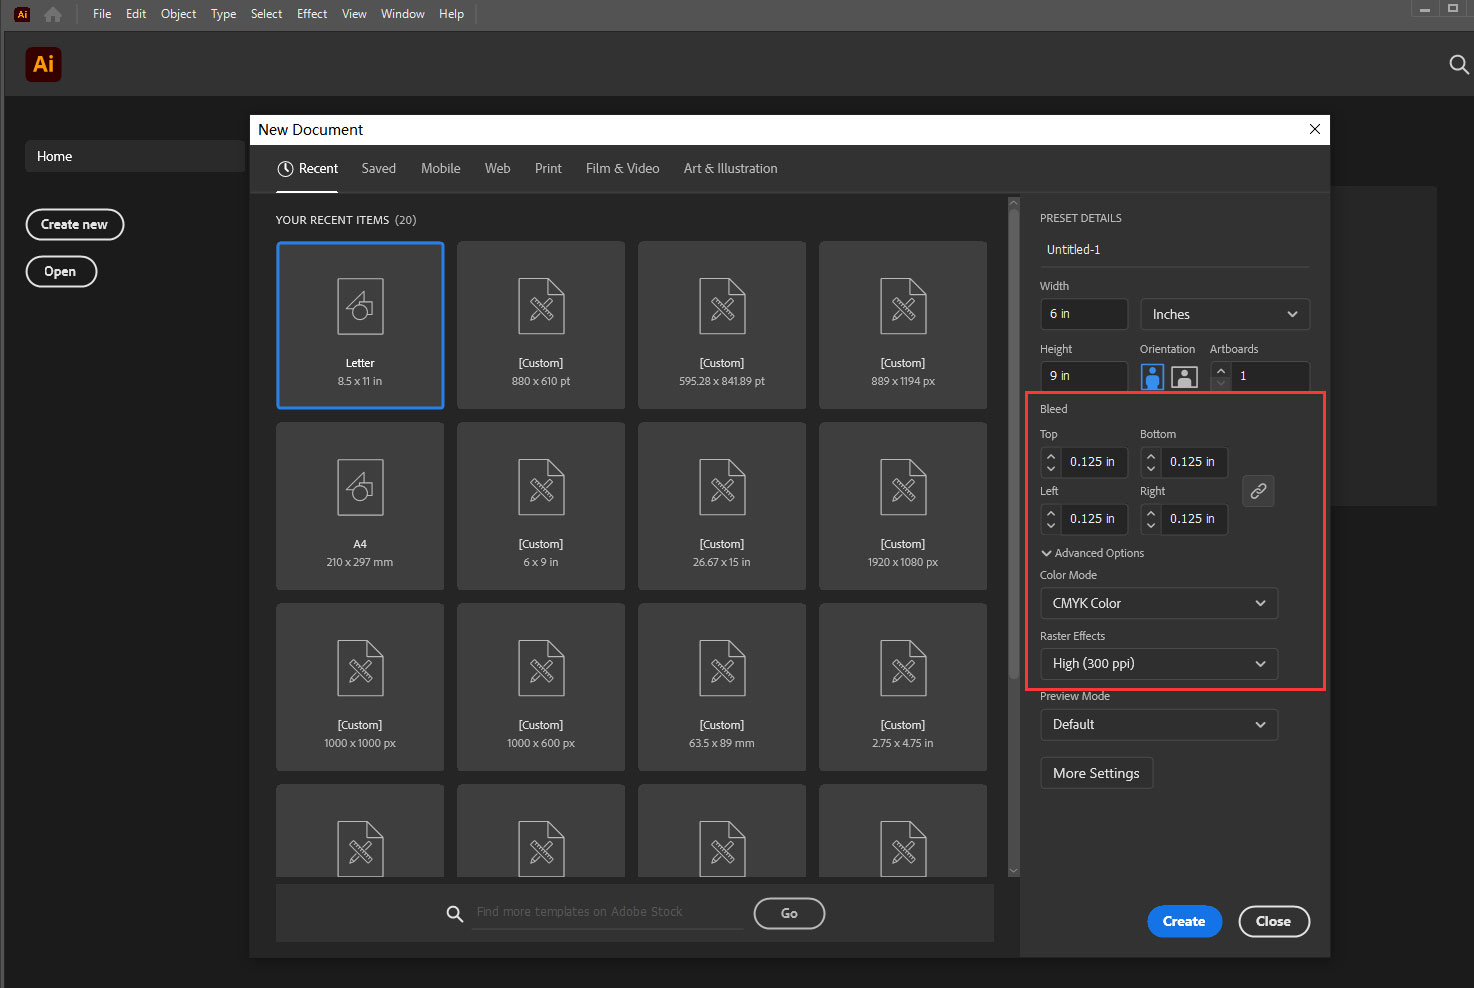The height and width of the screenshot is (988, 1474).
Task: Click the Home item in the left sidebar
Action: 134,157
